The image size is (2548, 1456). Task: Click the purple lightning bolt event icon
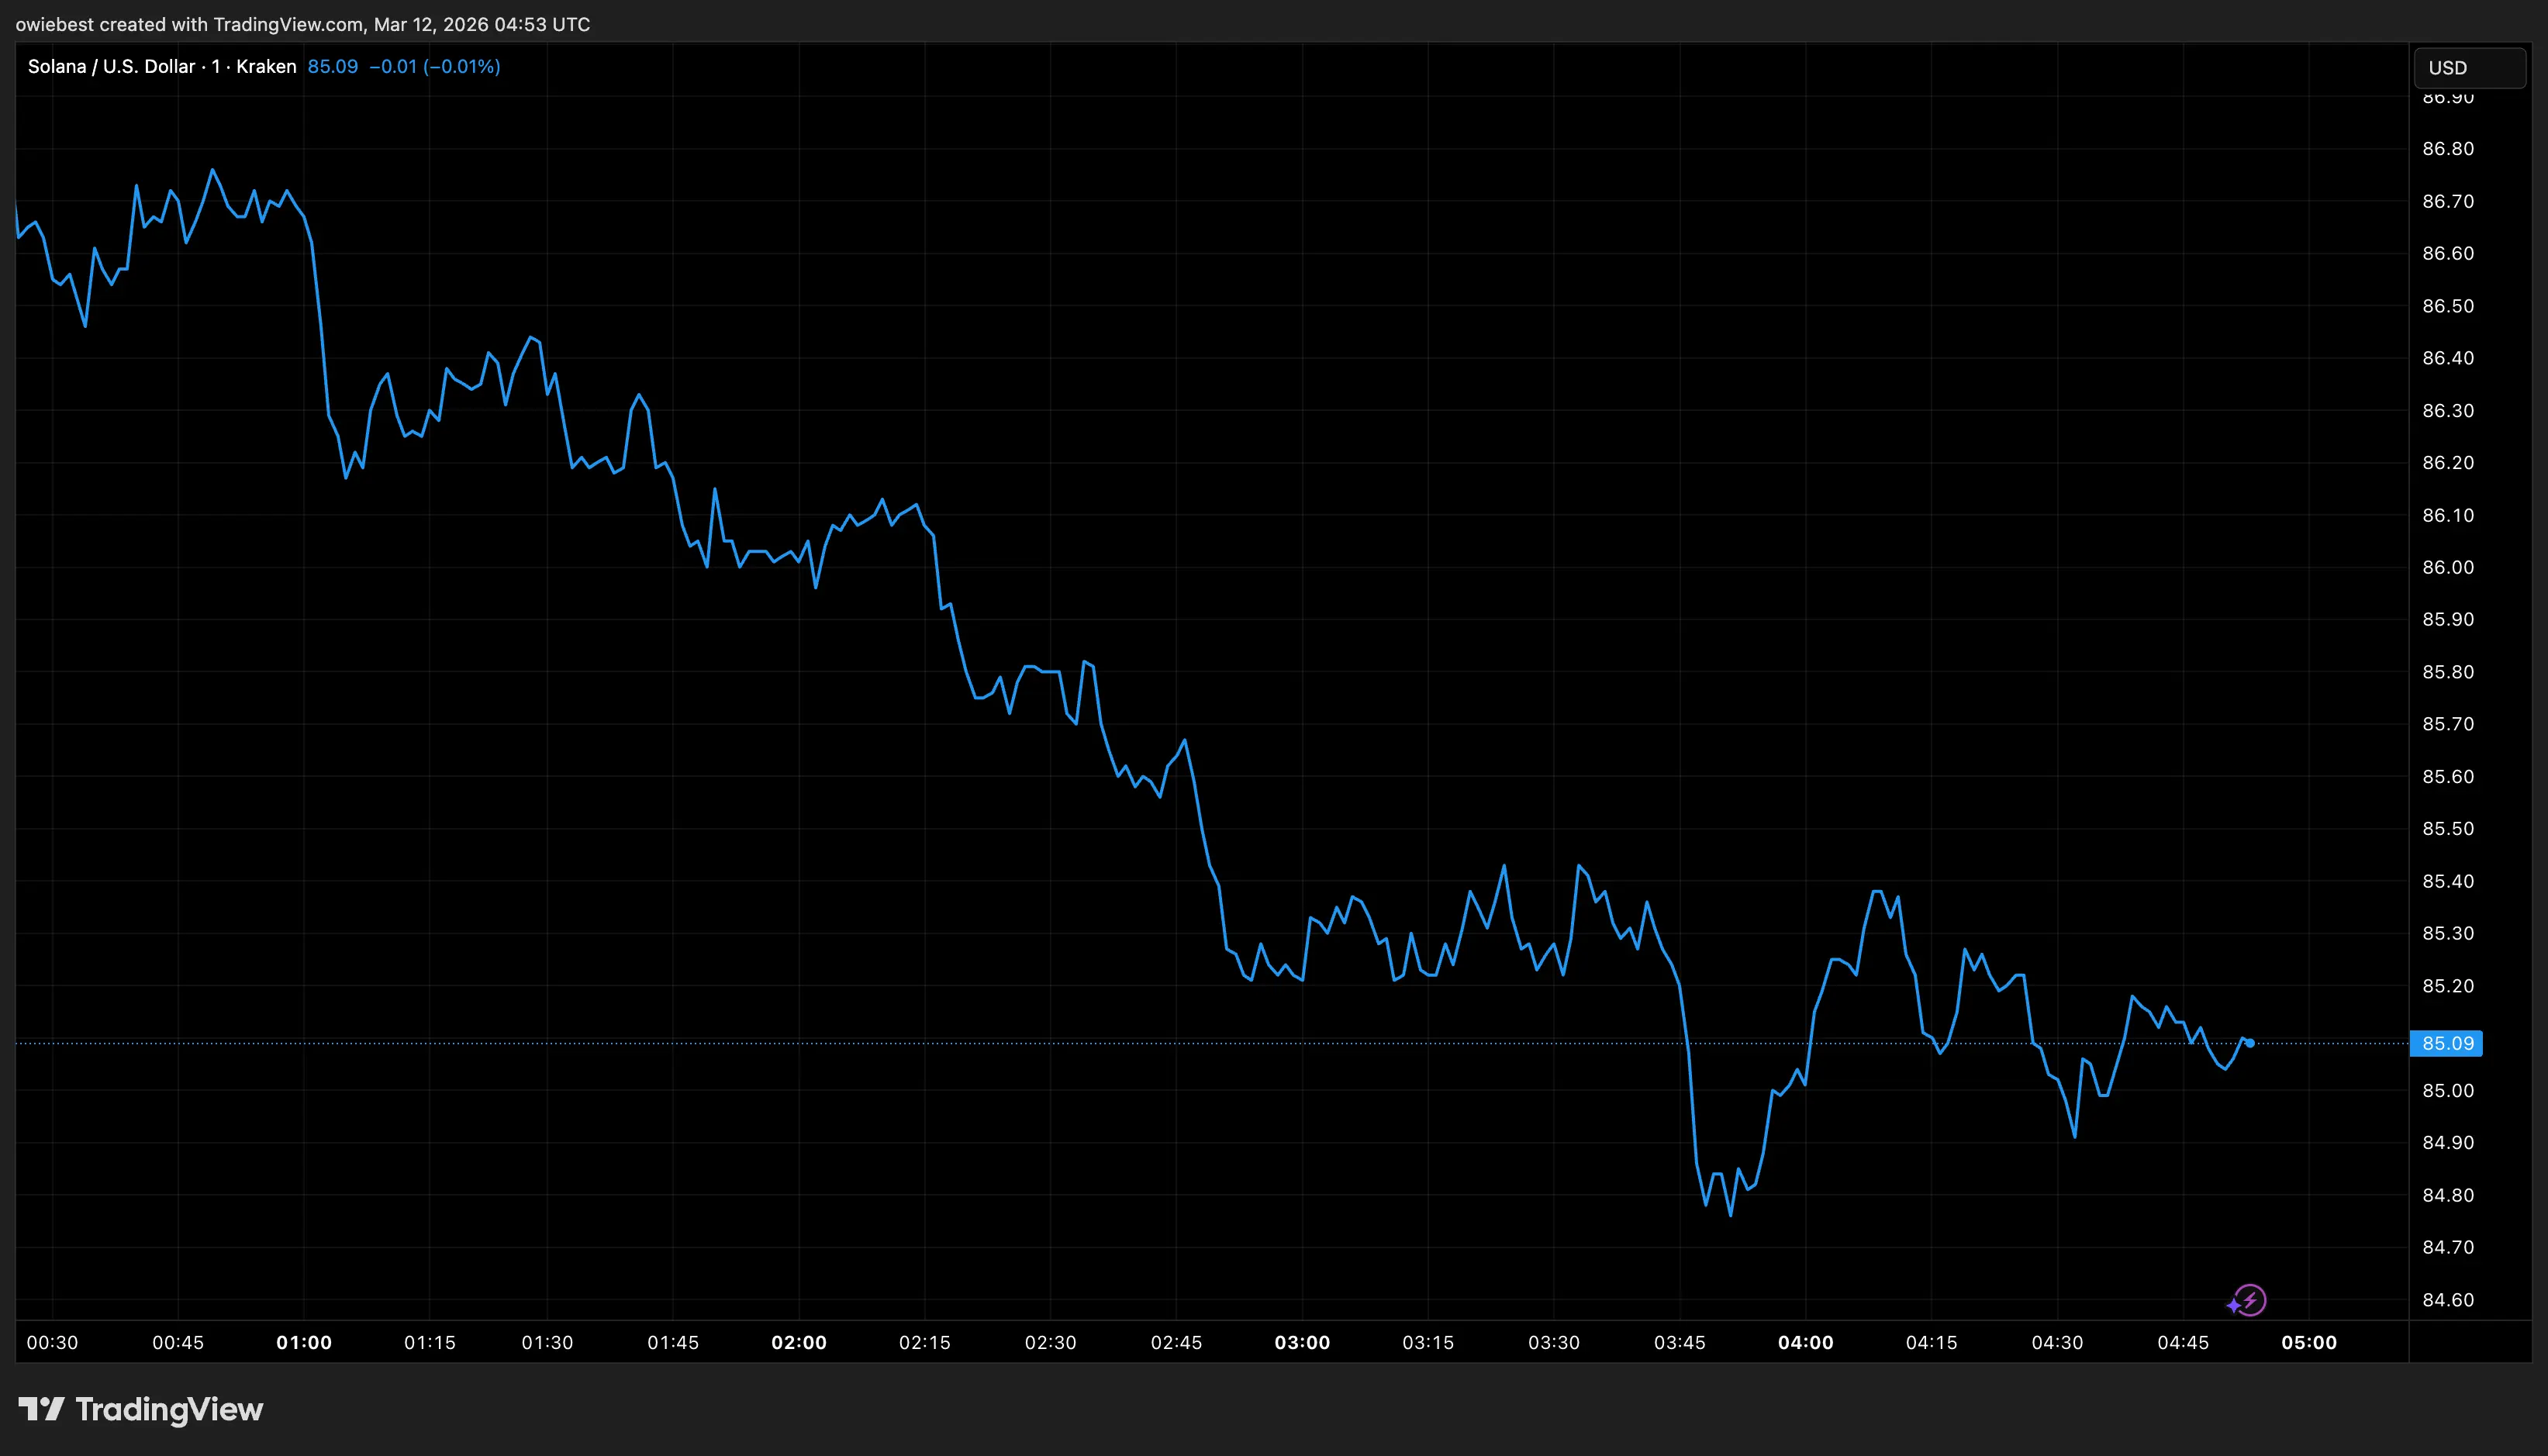pyautogui.click(x=2250, y=1300)
